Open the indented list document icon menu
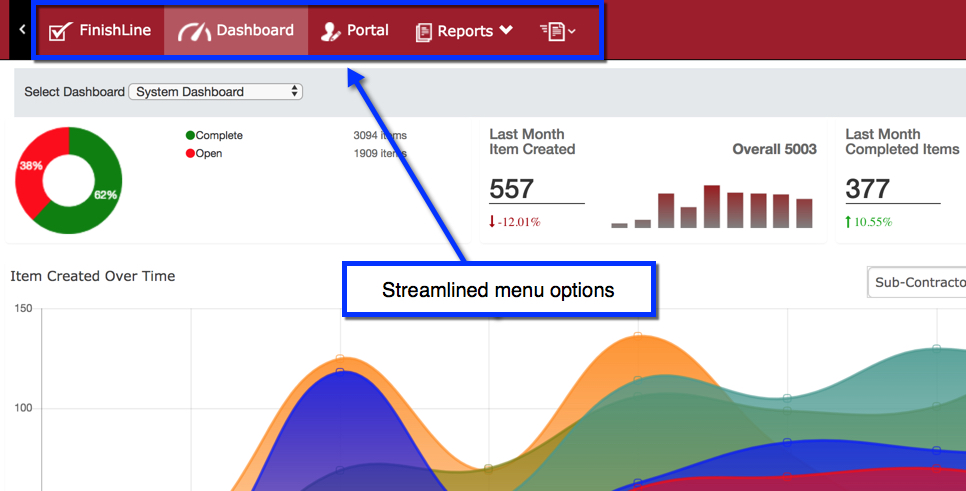The image size is (966, 491). coord(557,32)
